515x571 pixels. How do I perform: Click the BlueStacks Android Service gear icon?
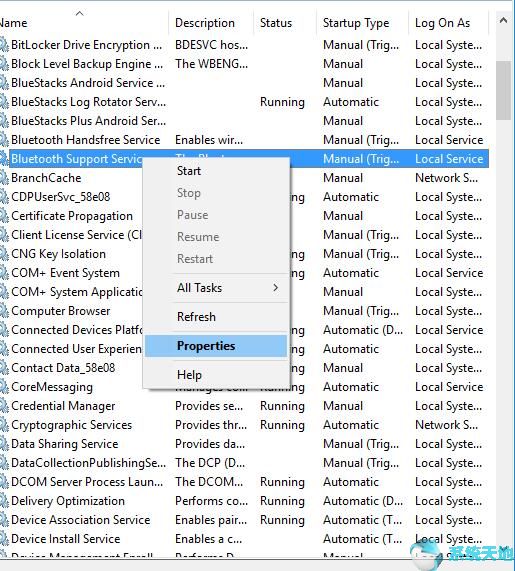pos(4,83)
